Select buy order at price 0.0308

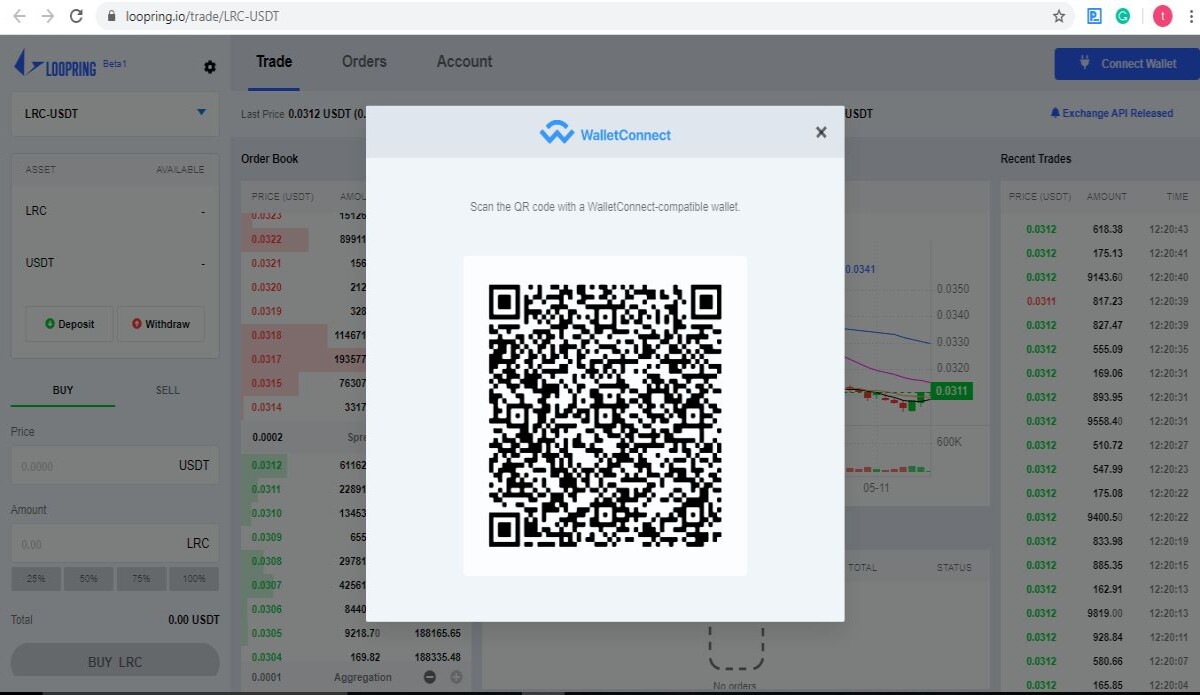pos(266,561)
